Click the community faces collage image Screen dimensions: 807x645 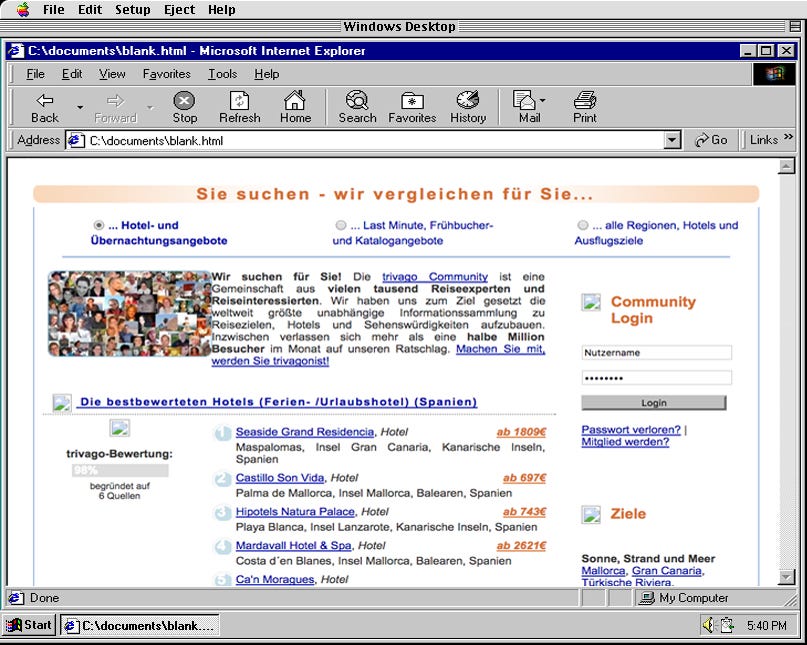click(129, 313)
